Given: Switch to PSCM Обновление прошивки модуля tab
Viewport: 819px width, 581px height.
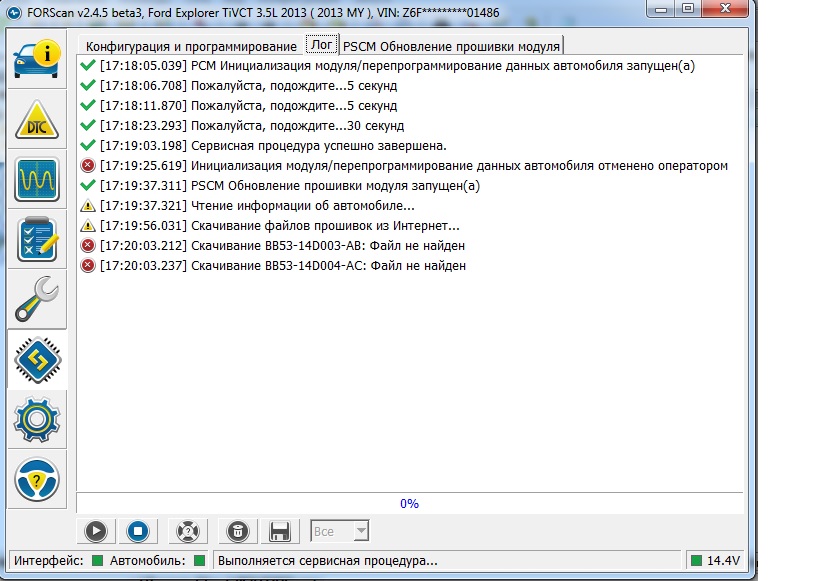Looking at the screenshot, I should click(451, 46).
